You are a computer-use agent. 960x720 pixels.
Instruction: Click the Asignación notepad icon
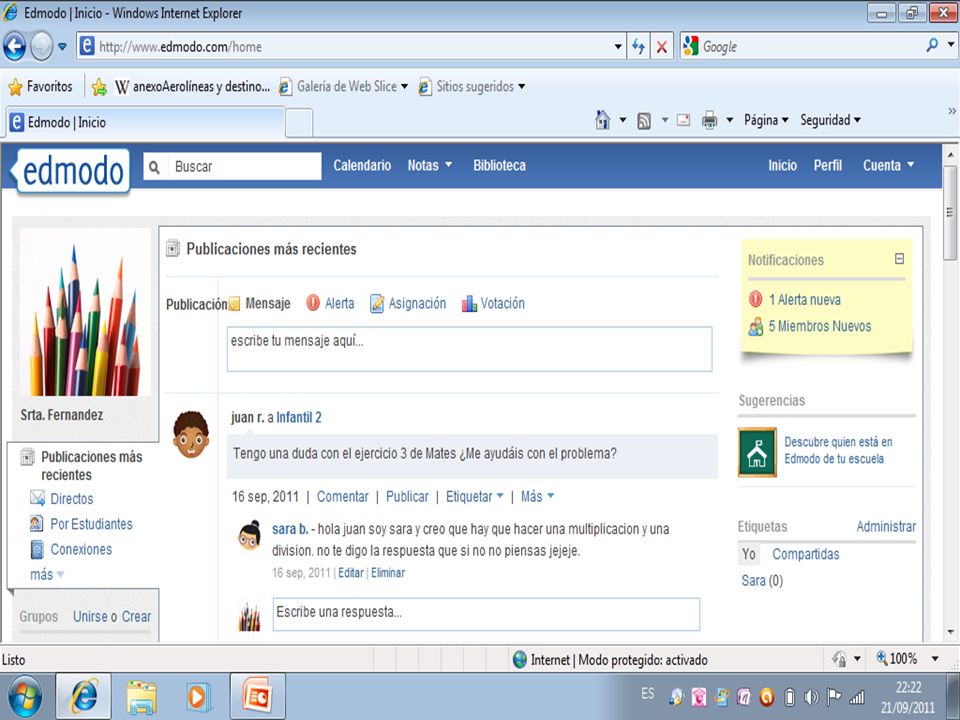pos(377,303)
